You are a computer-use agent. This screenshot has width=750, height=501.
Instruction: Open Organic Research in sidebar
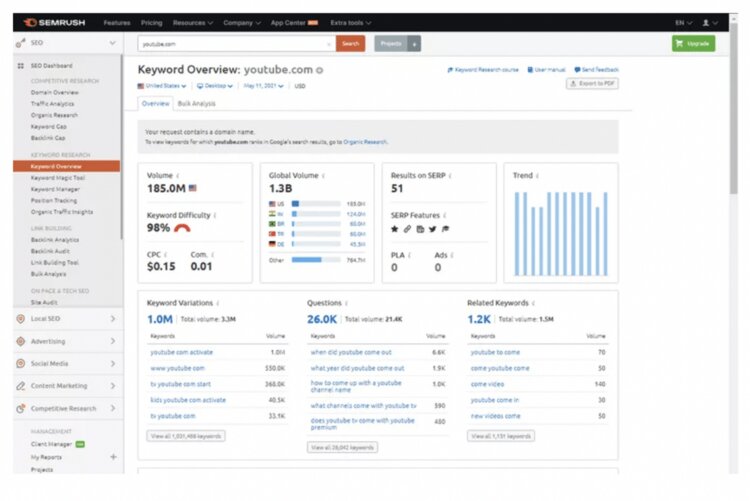pyautogui.click(x=54, y=115)
